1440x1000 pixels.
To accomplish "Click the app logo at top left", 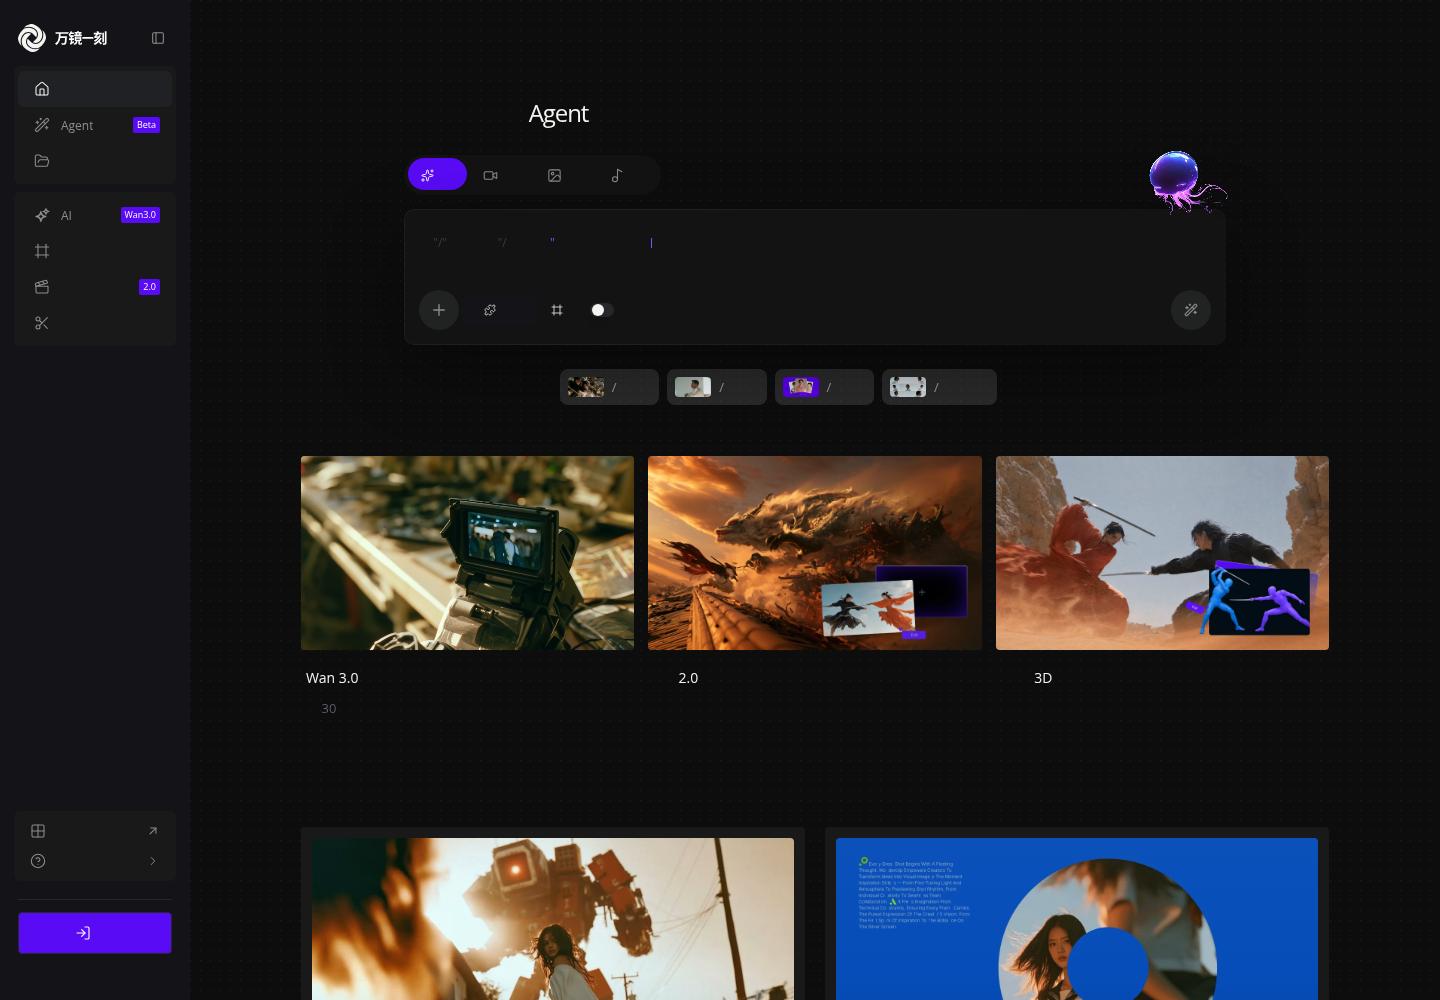I will coord(62,38).
